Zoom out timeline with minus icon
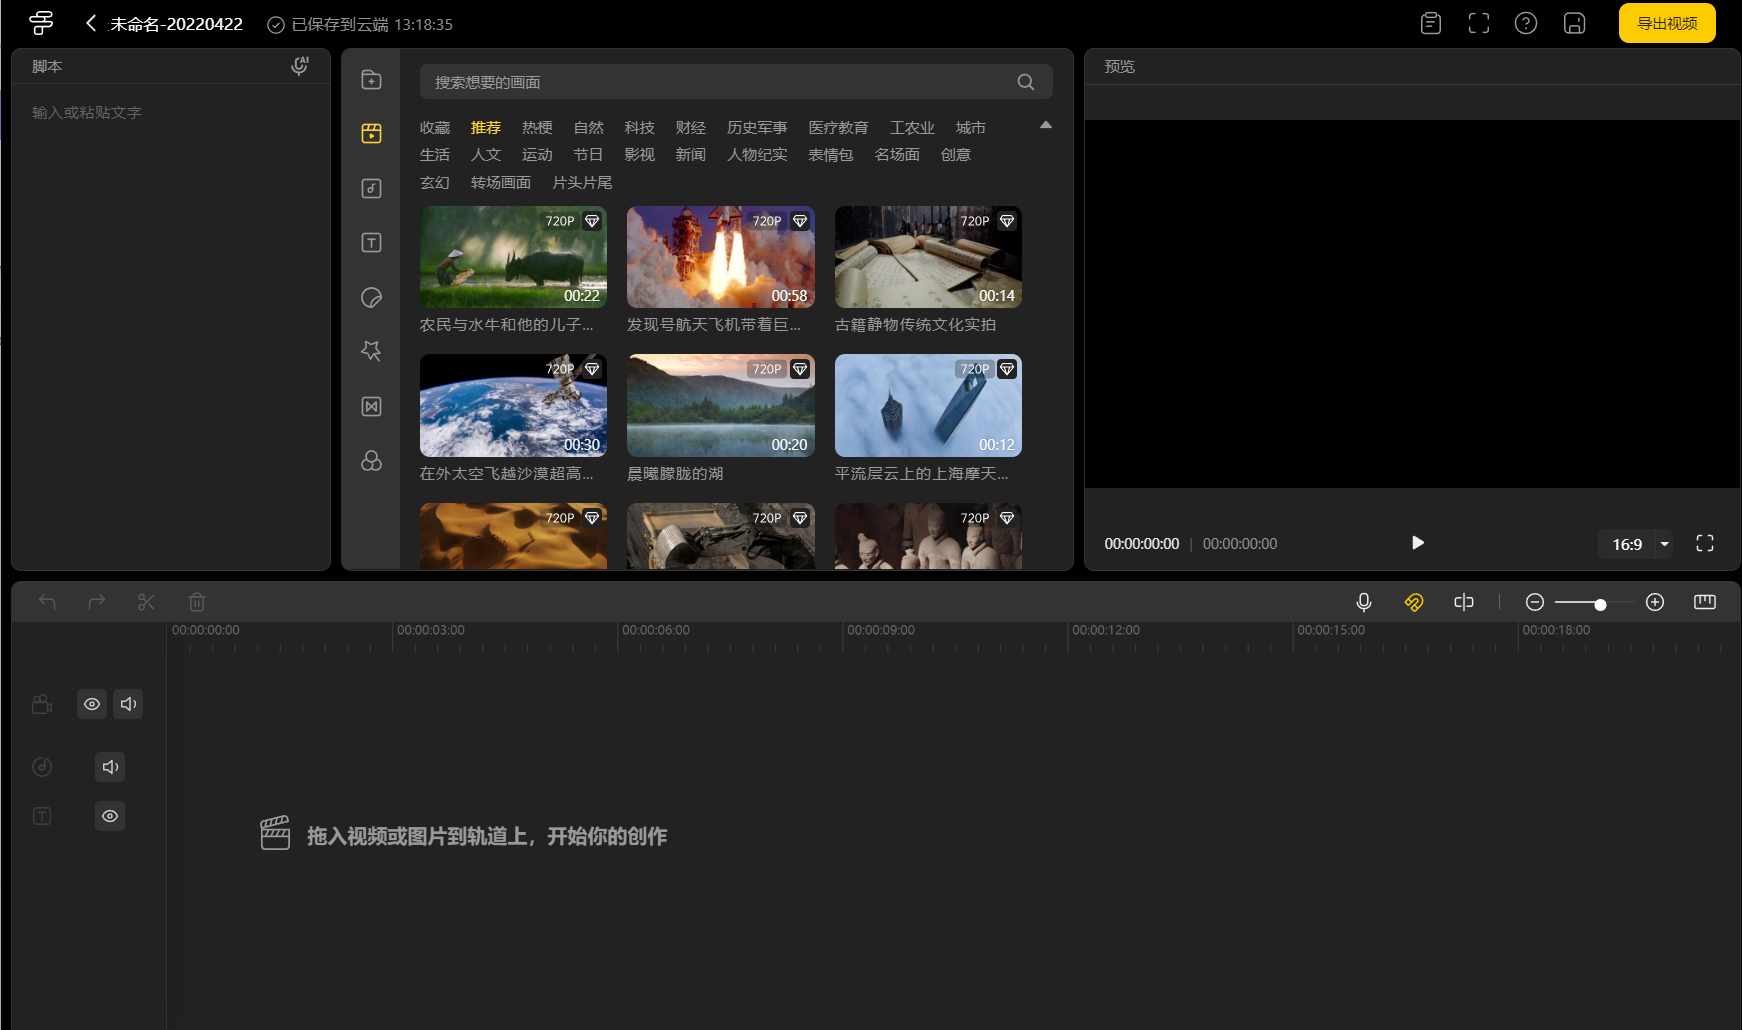Screen dimensions: 1742x1030 pos(1535,601)
